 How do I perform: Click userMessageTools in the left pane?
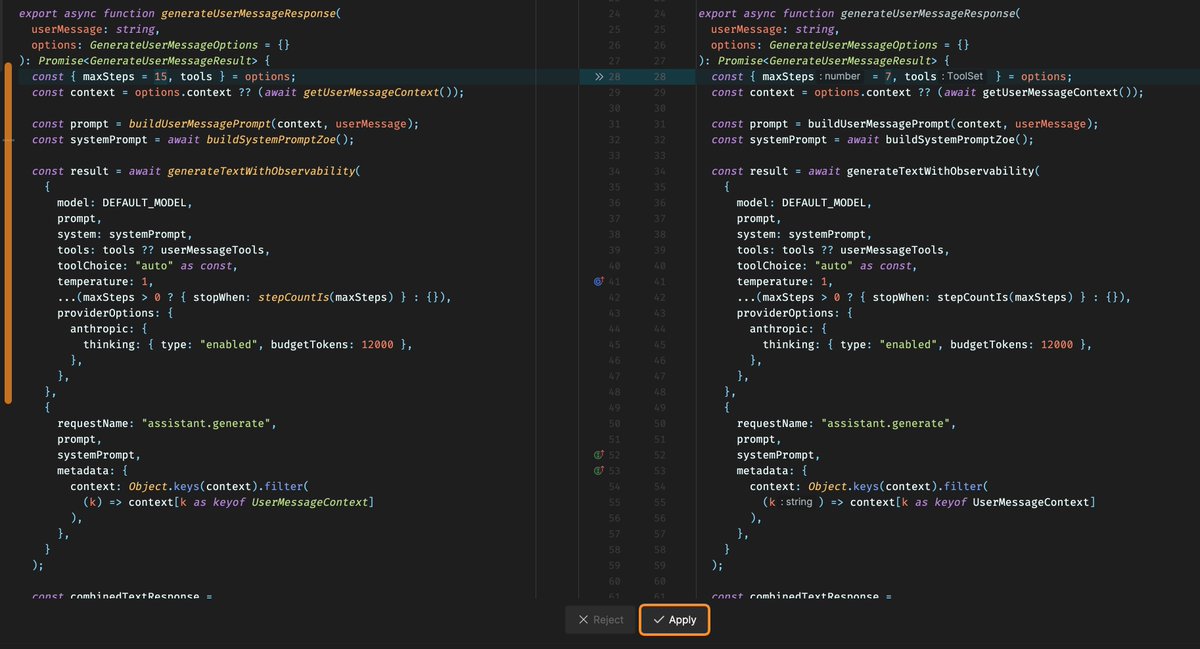pyautogui.click(x=214, y=250)
